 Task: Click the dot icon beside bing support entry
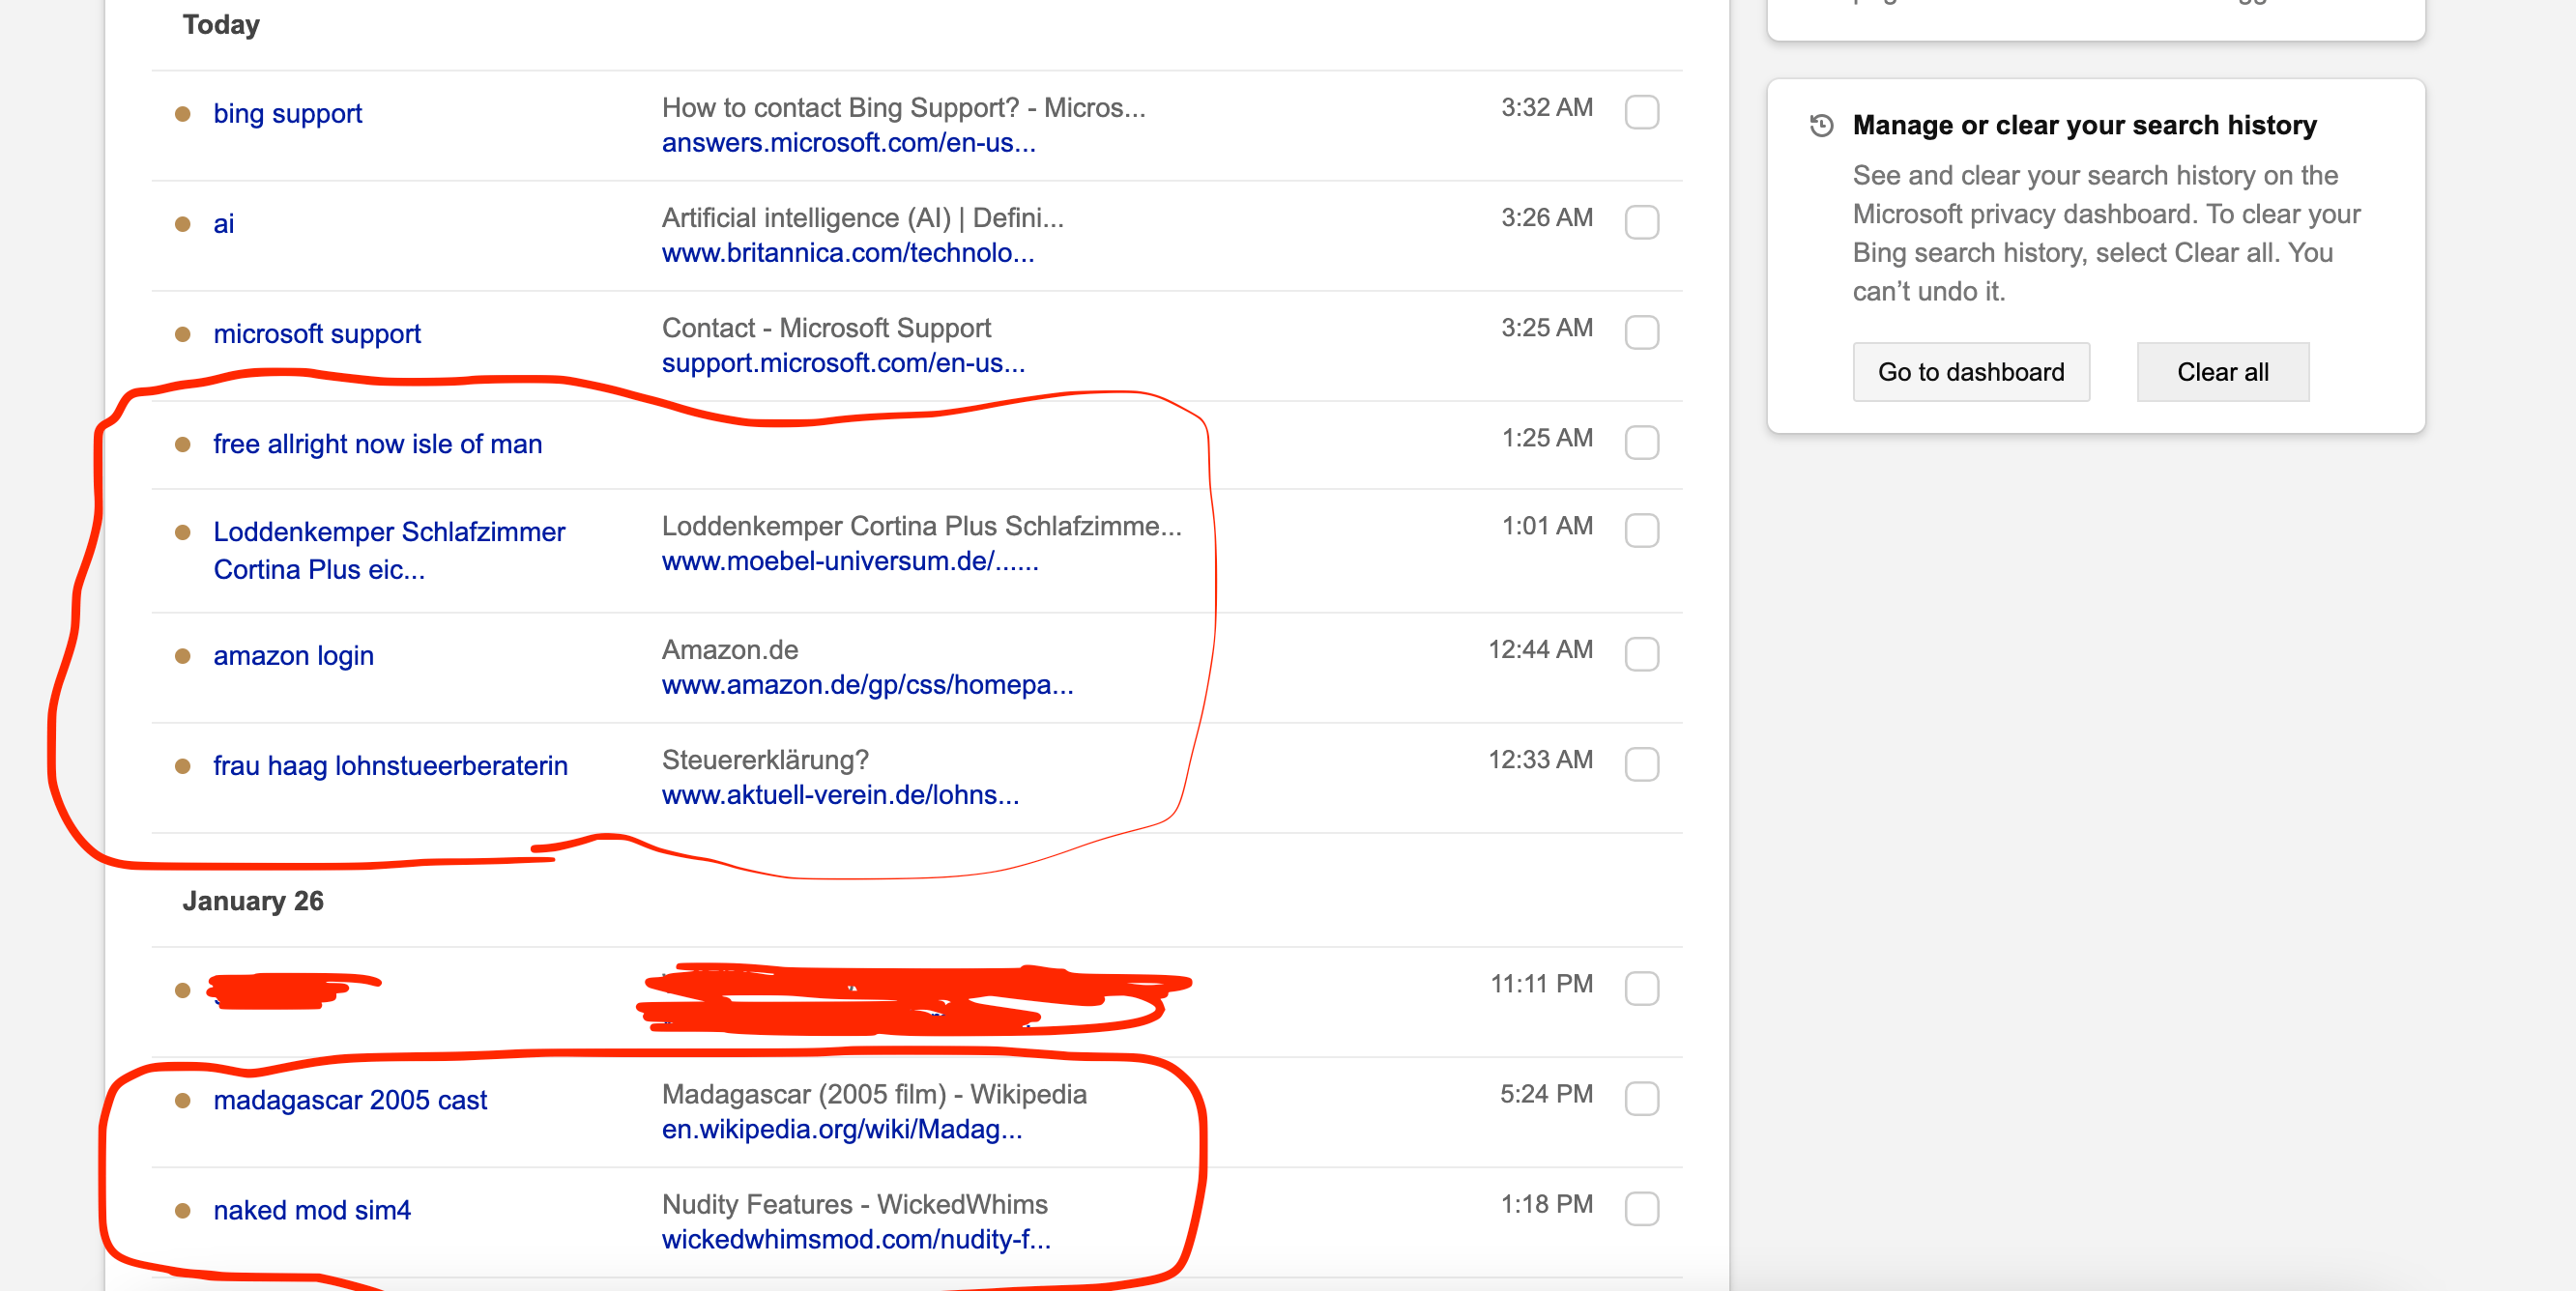(183, 115)
